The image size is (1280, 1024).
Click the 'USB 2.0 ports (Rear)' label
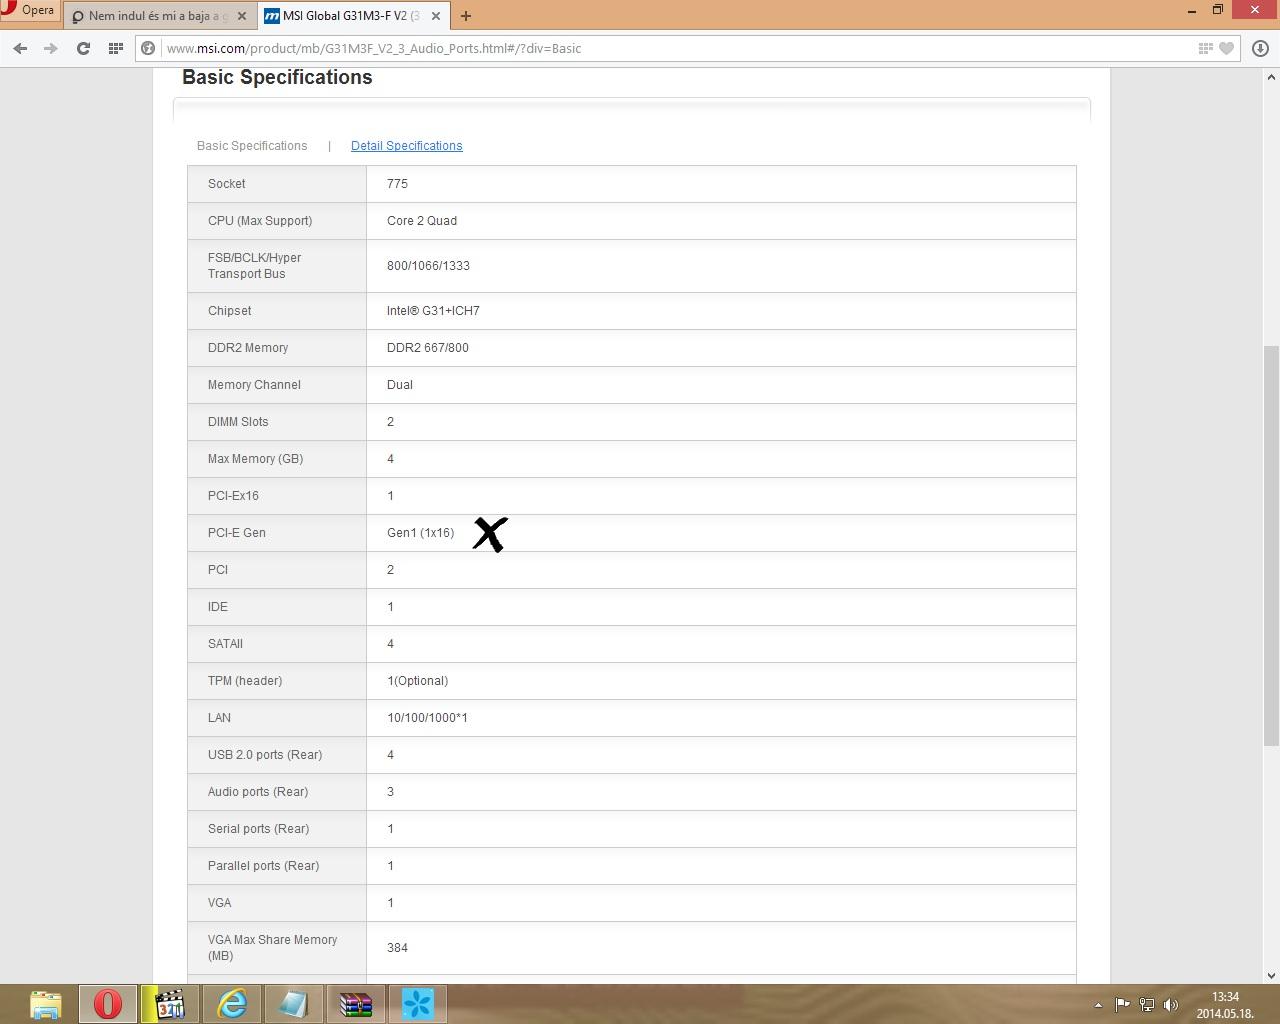(x=265, y=755)
